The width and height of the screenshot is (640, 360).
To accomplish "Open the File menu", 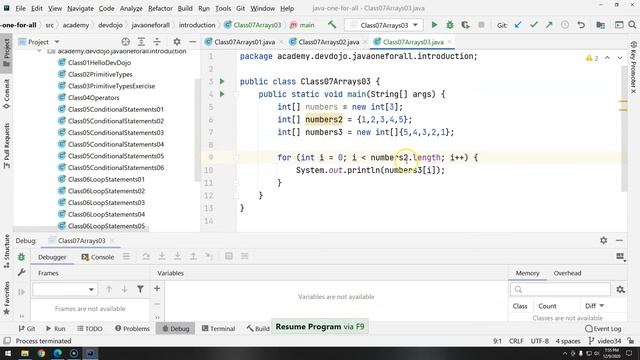I will tap(20, 8).
